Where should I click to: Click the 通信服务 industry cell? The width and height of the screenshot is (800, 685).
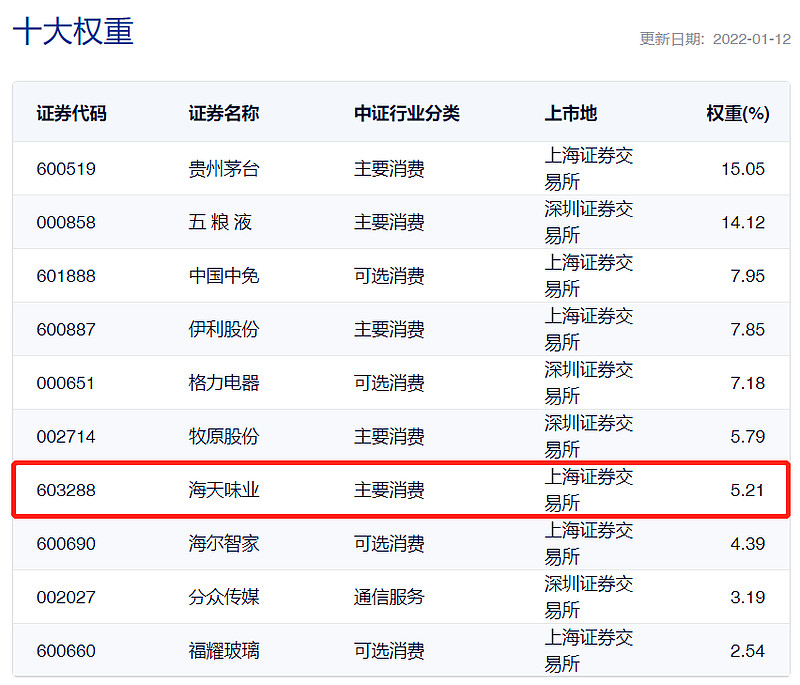tap(389, 597)
